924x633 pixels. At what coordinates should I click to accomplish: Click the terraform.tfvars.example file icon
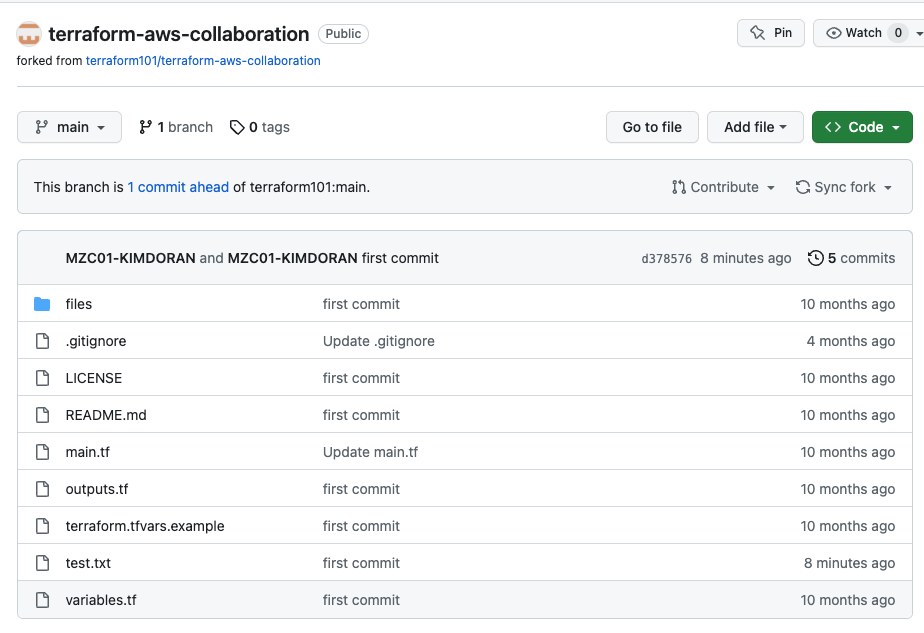click(x=42, y=526)
